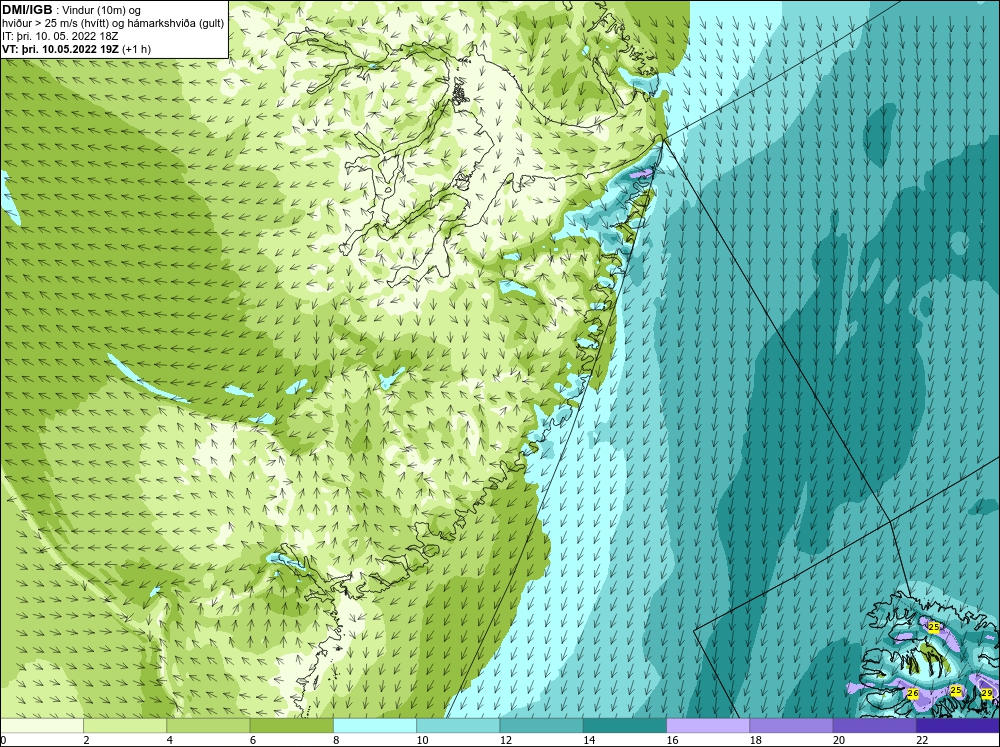Click the legend scale value 8
The height and width of the screenshot is (747, 1000).
click(336, 740)
